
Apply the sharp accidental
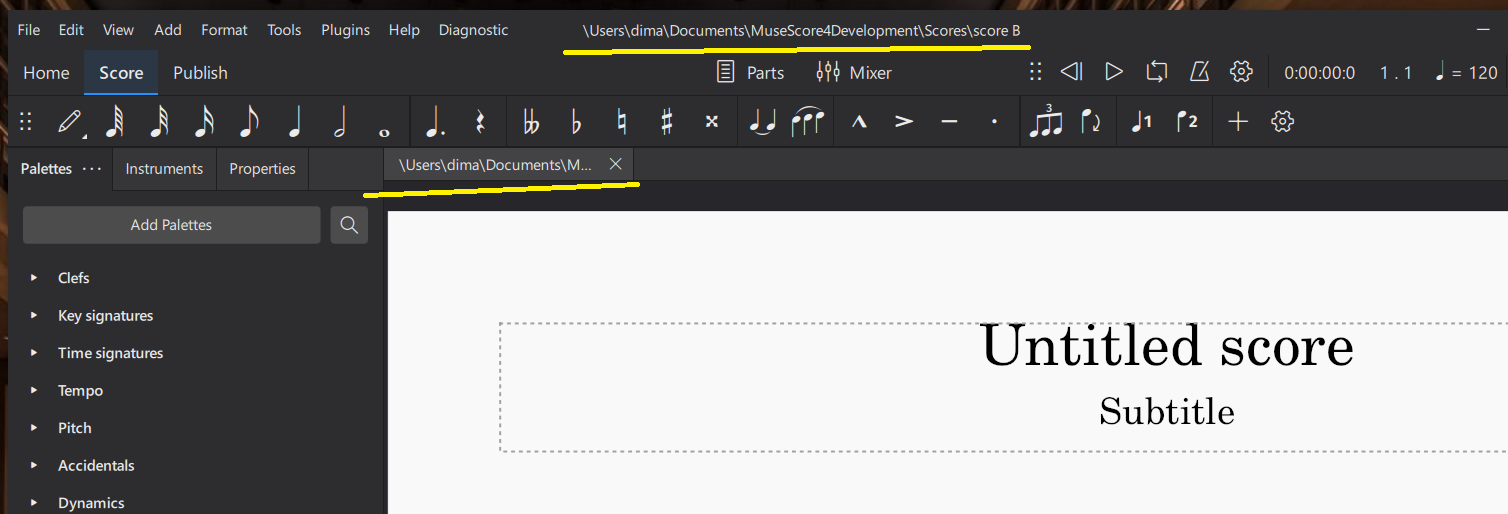click(666, 122)
